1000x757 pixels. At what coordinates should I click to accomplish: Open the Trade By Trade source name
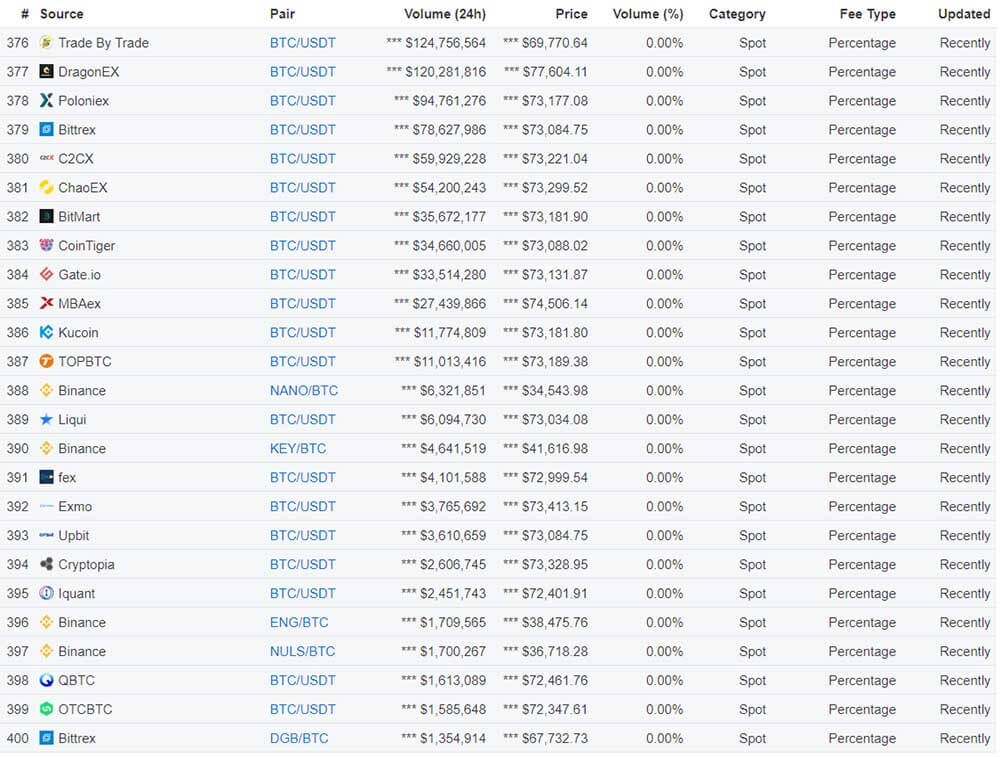tap(103, 43)
